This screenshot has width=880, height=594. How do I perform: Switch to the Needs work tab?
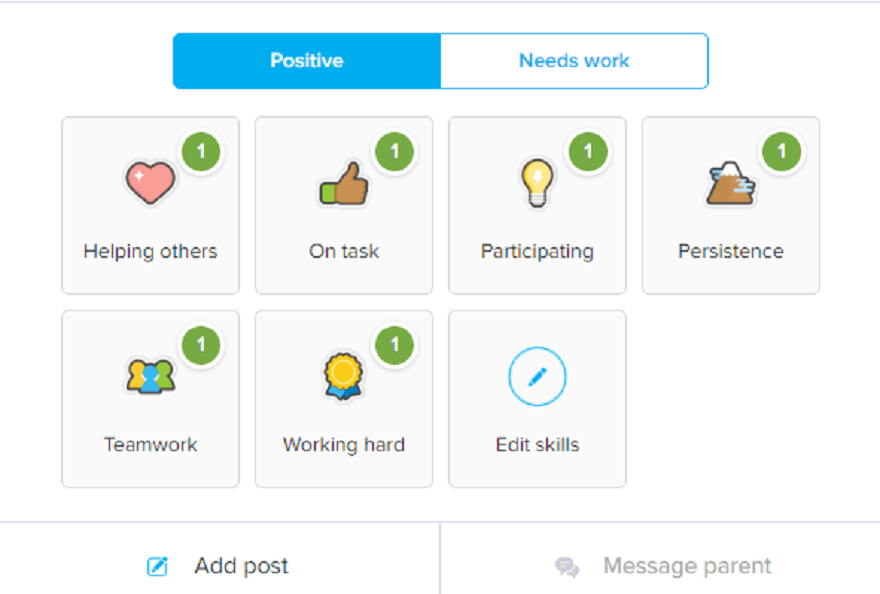(574, 61)
